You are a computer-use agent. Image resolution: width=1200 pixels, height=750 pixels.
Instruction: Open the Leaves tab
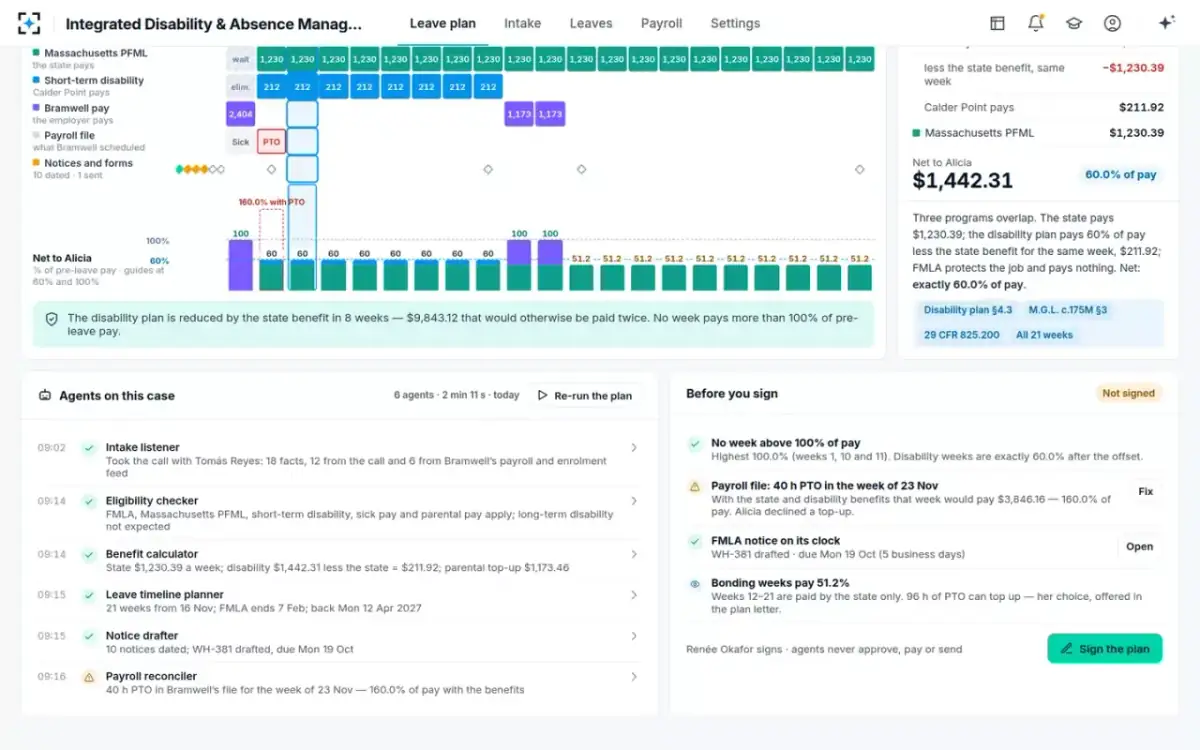(x=591, y=23)
